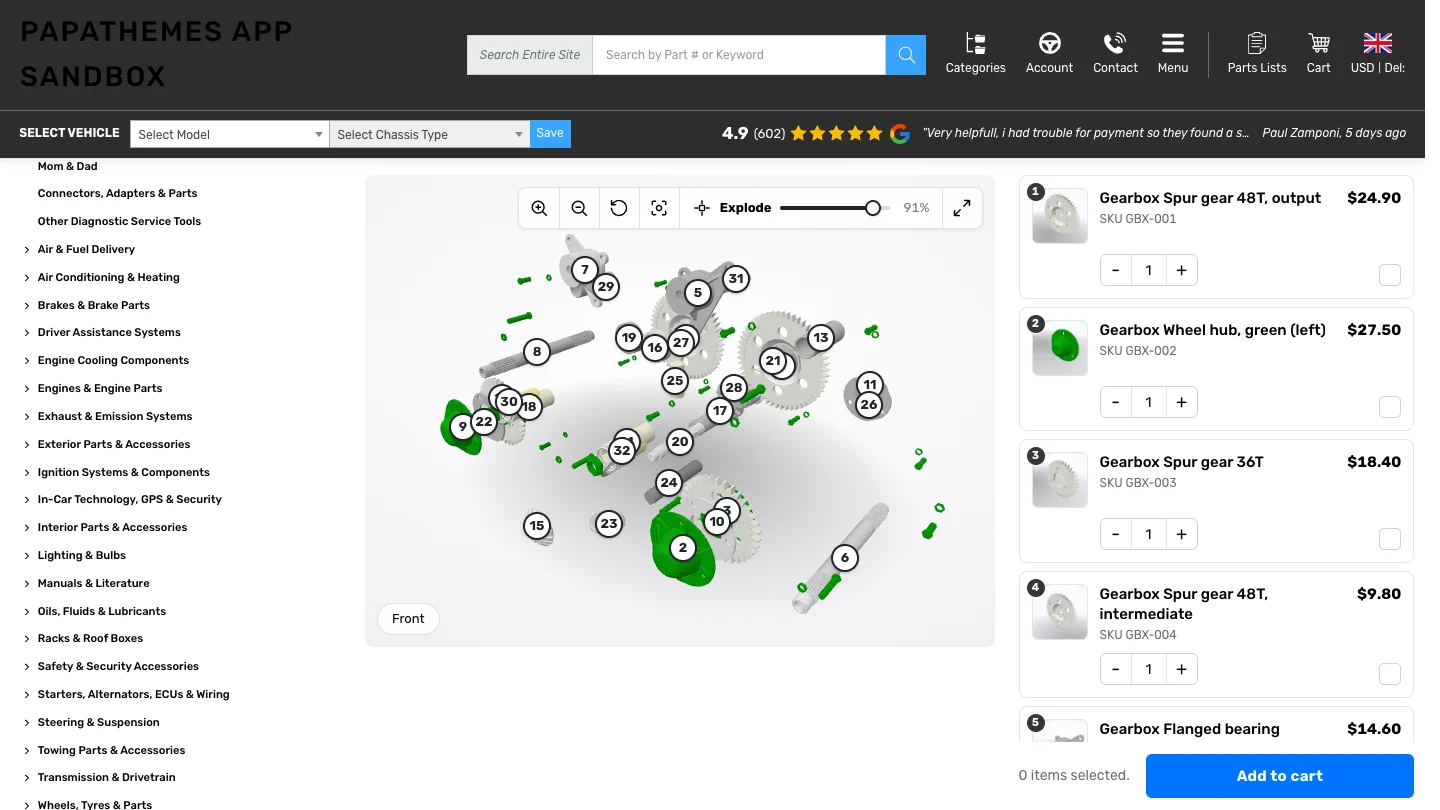
Task: Expand the Brakes & Brake Parts category
Action: [x=93, y=305]
